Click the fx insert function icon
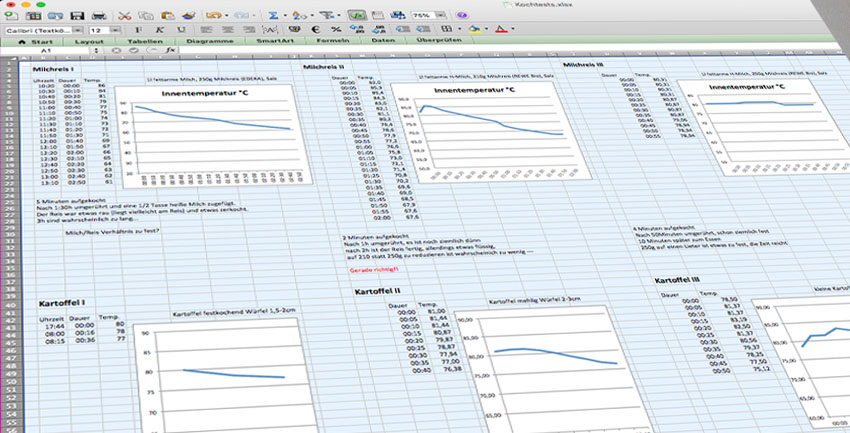Viewport: 850px width, 433px height. (171, 49)
